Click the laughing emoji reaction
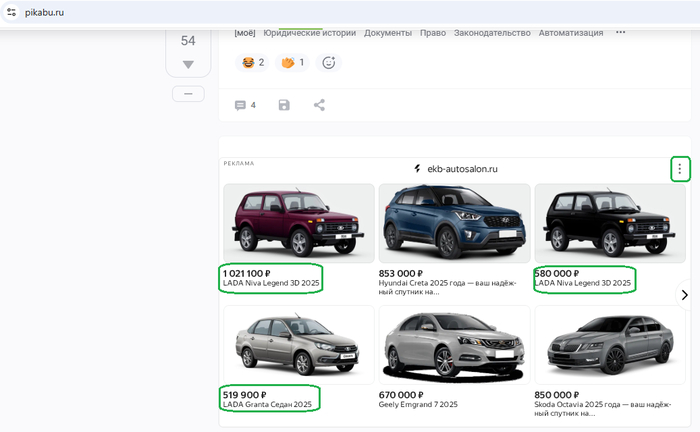The image size is (700, 432). [252, 62]
